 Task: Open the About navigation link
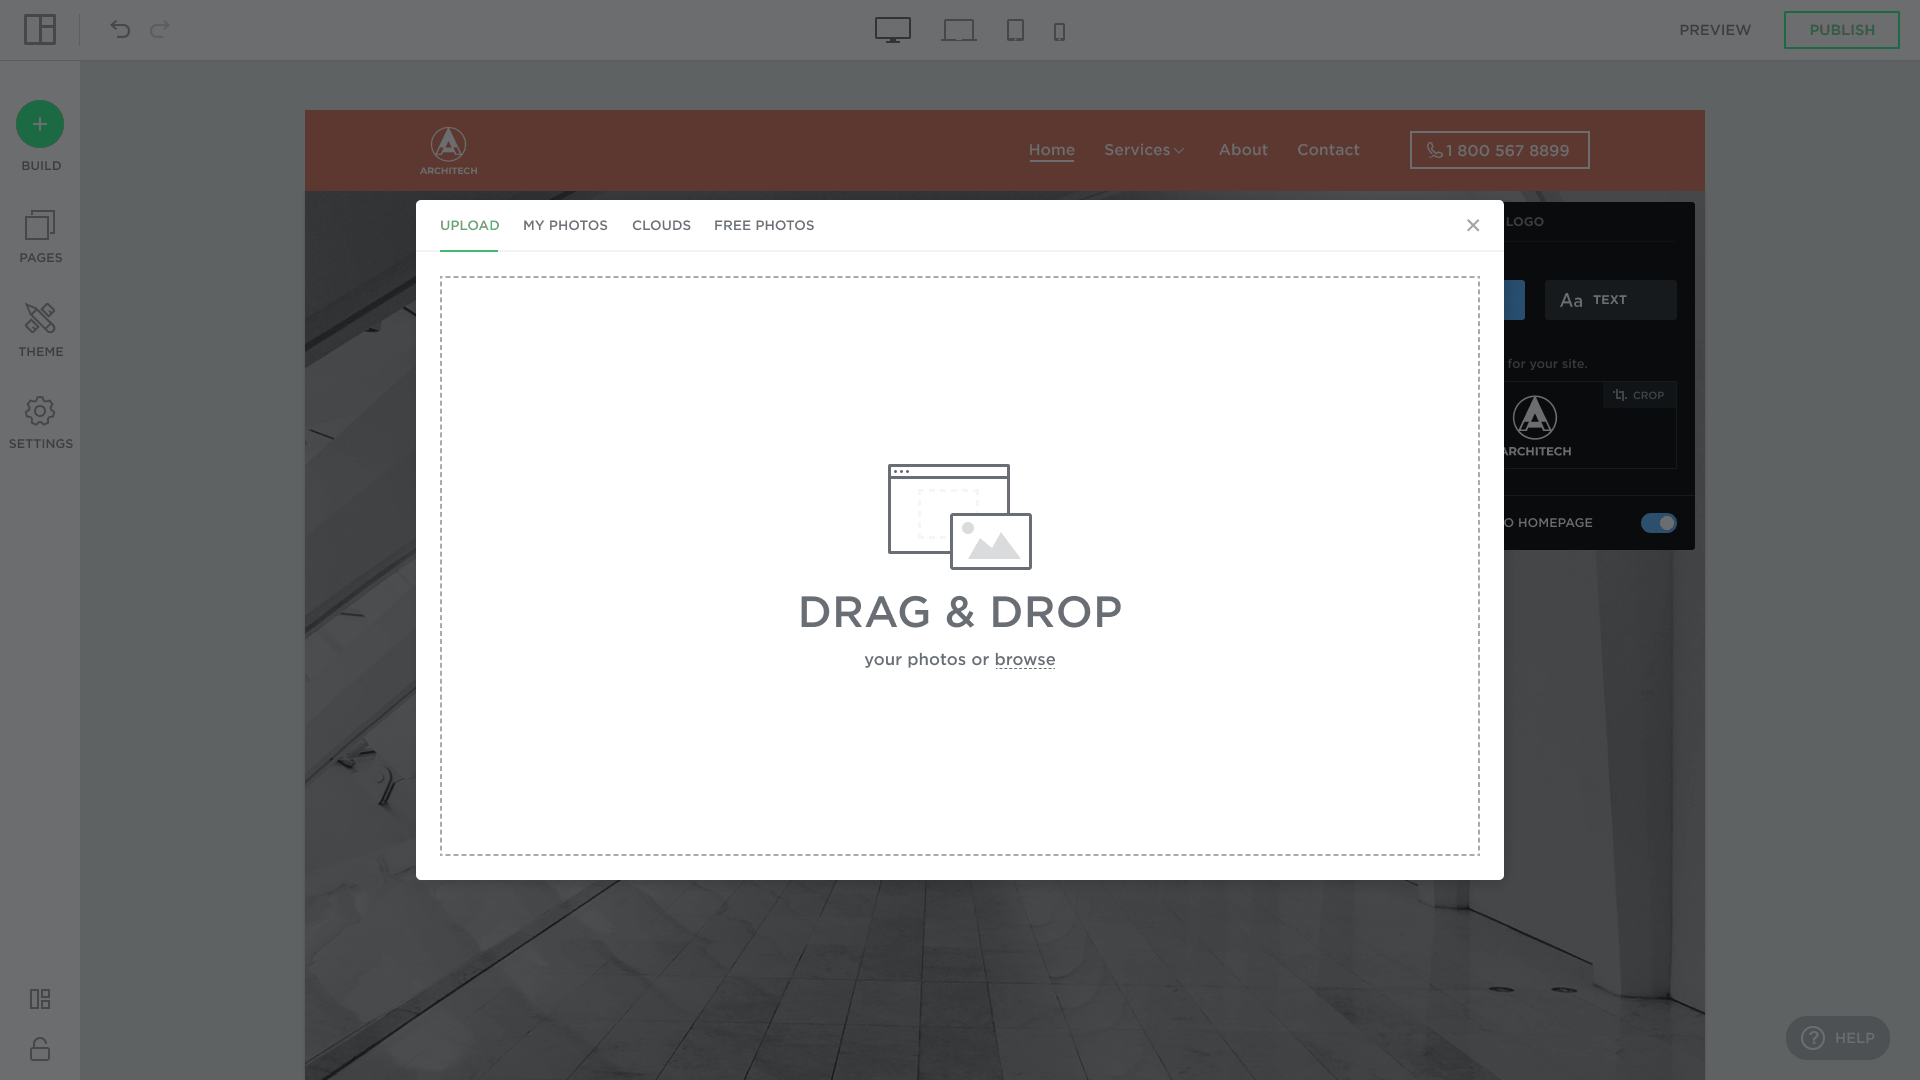pos(1243,150)
